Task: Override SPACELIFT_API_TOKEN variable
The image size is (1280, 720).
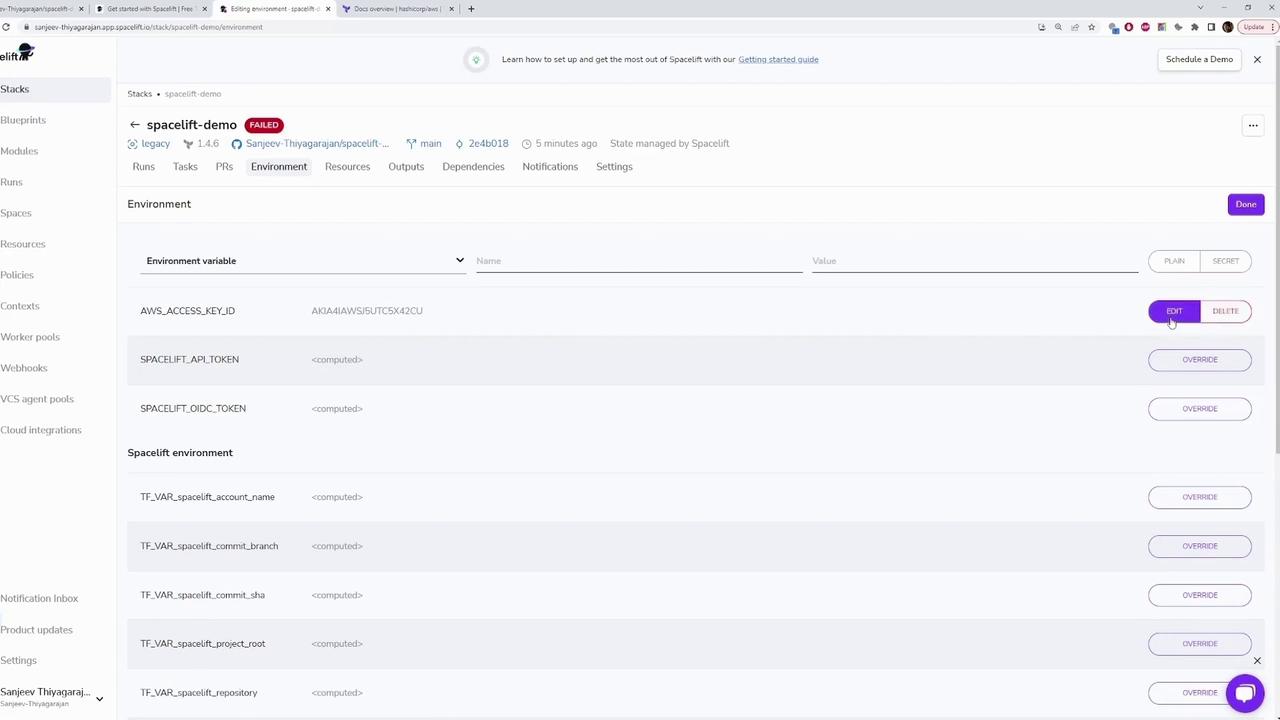Action: 1200,360
